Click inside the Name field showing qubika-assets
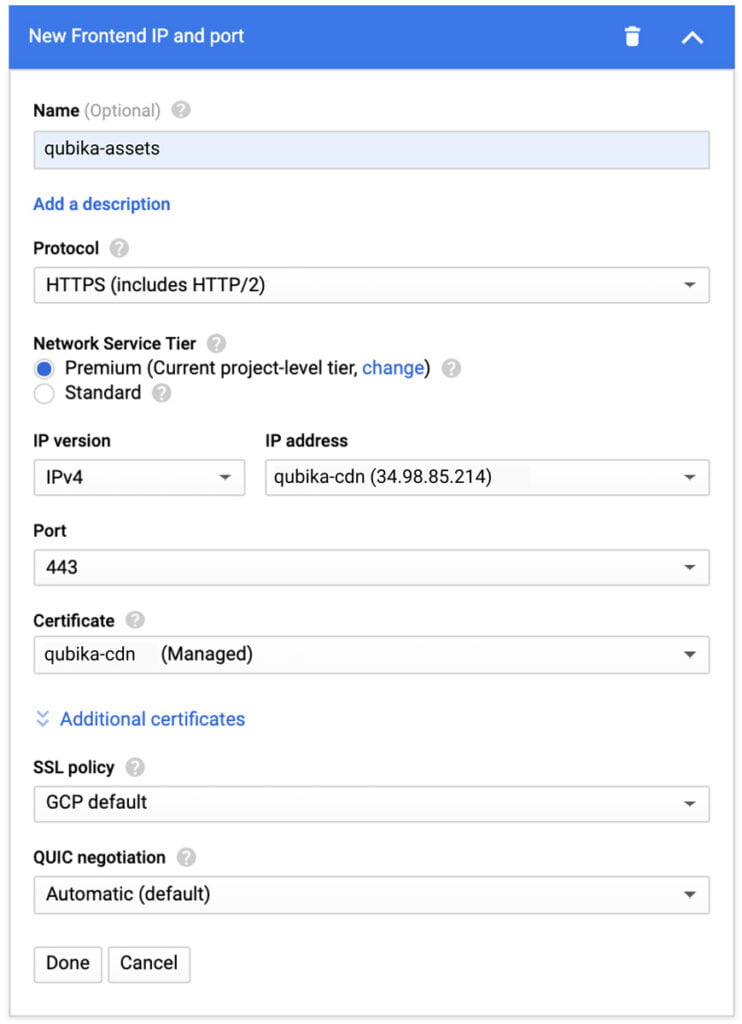This screenshot has width=742, height=1024. [370, 148]
